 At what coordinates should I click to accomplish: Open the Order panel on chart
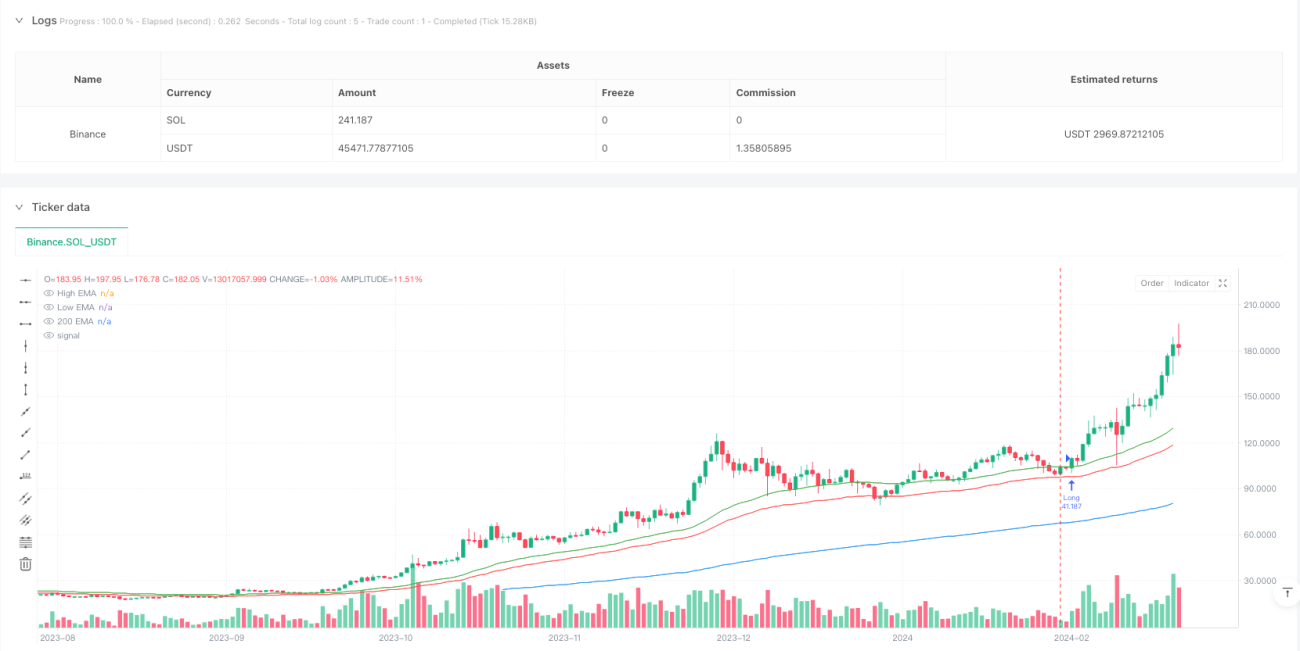[1152, 283]
